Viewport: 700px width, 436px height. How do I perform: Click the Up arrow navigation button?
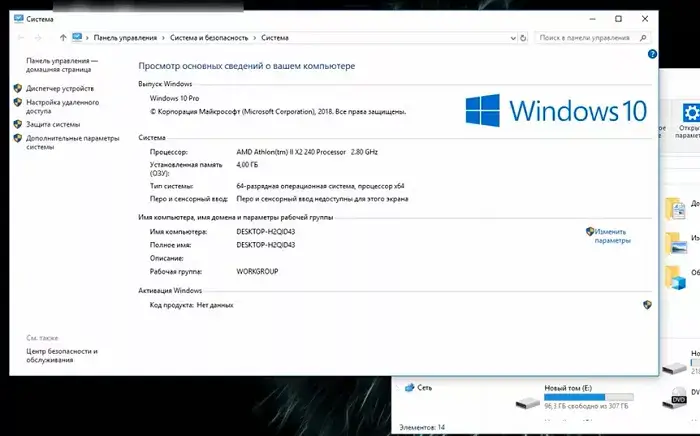pos(63,38)
